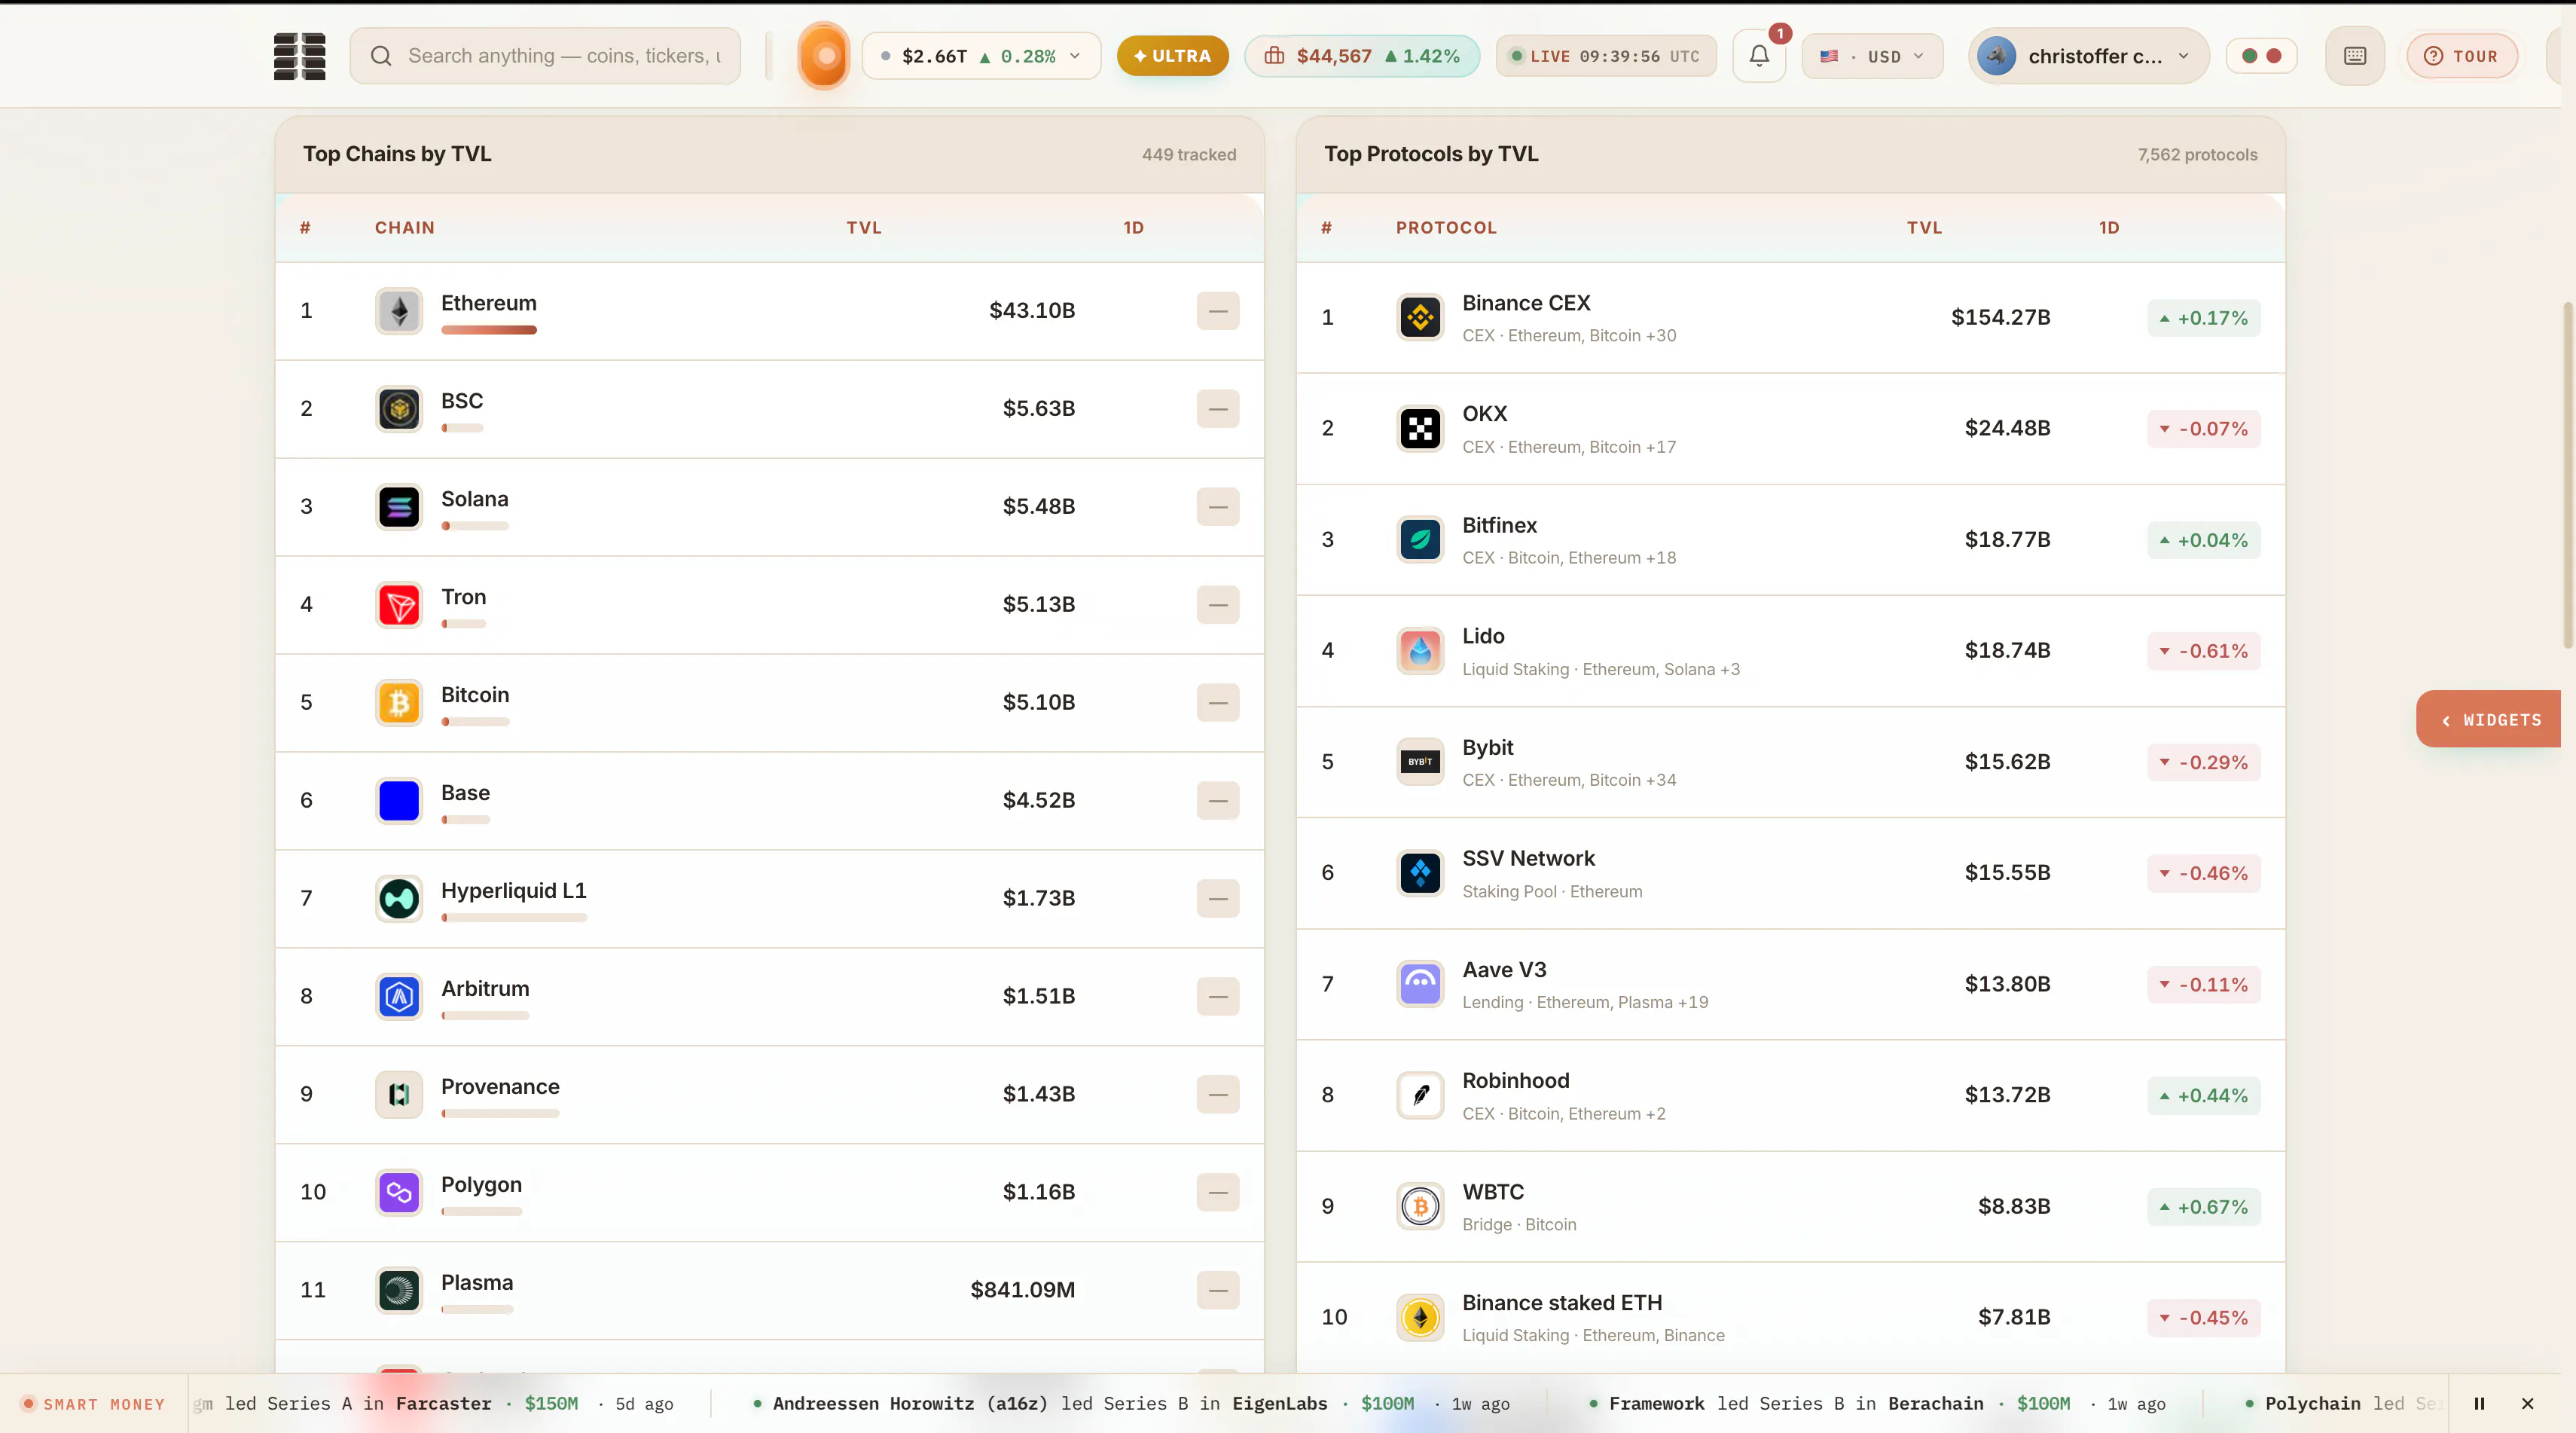Open the christoffer account menu
The image size is (2576, 1433).
pyautogui.click(x=2088, y=56)
